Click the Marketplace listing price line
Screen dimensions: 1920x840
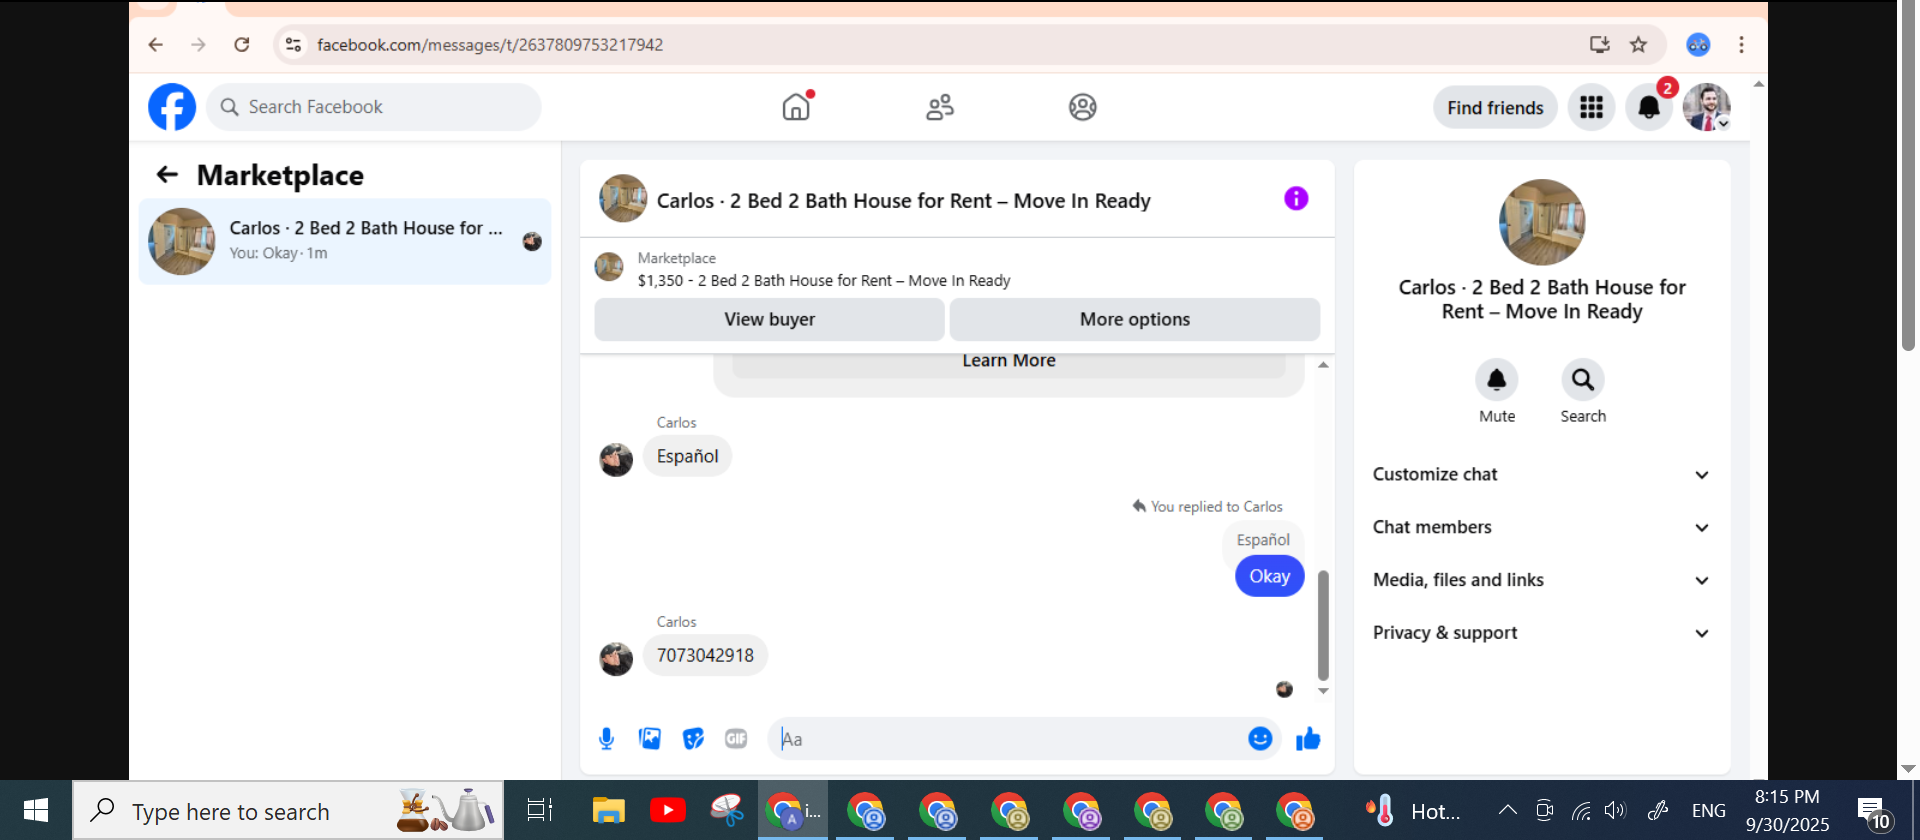click(824, 281)
